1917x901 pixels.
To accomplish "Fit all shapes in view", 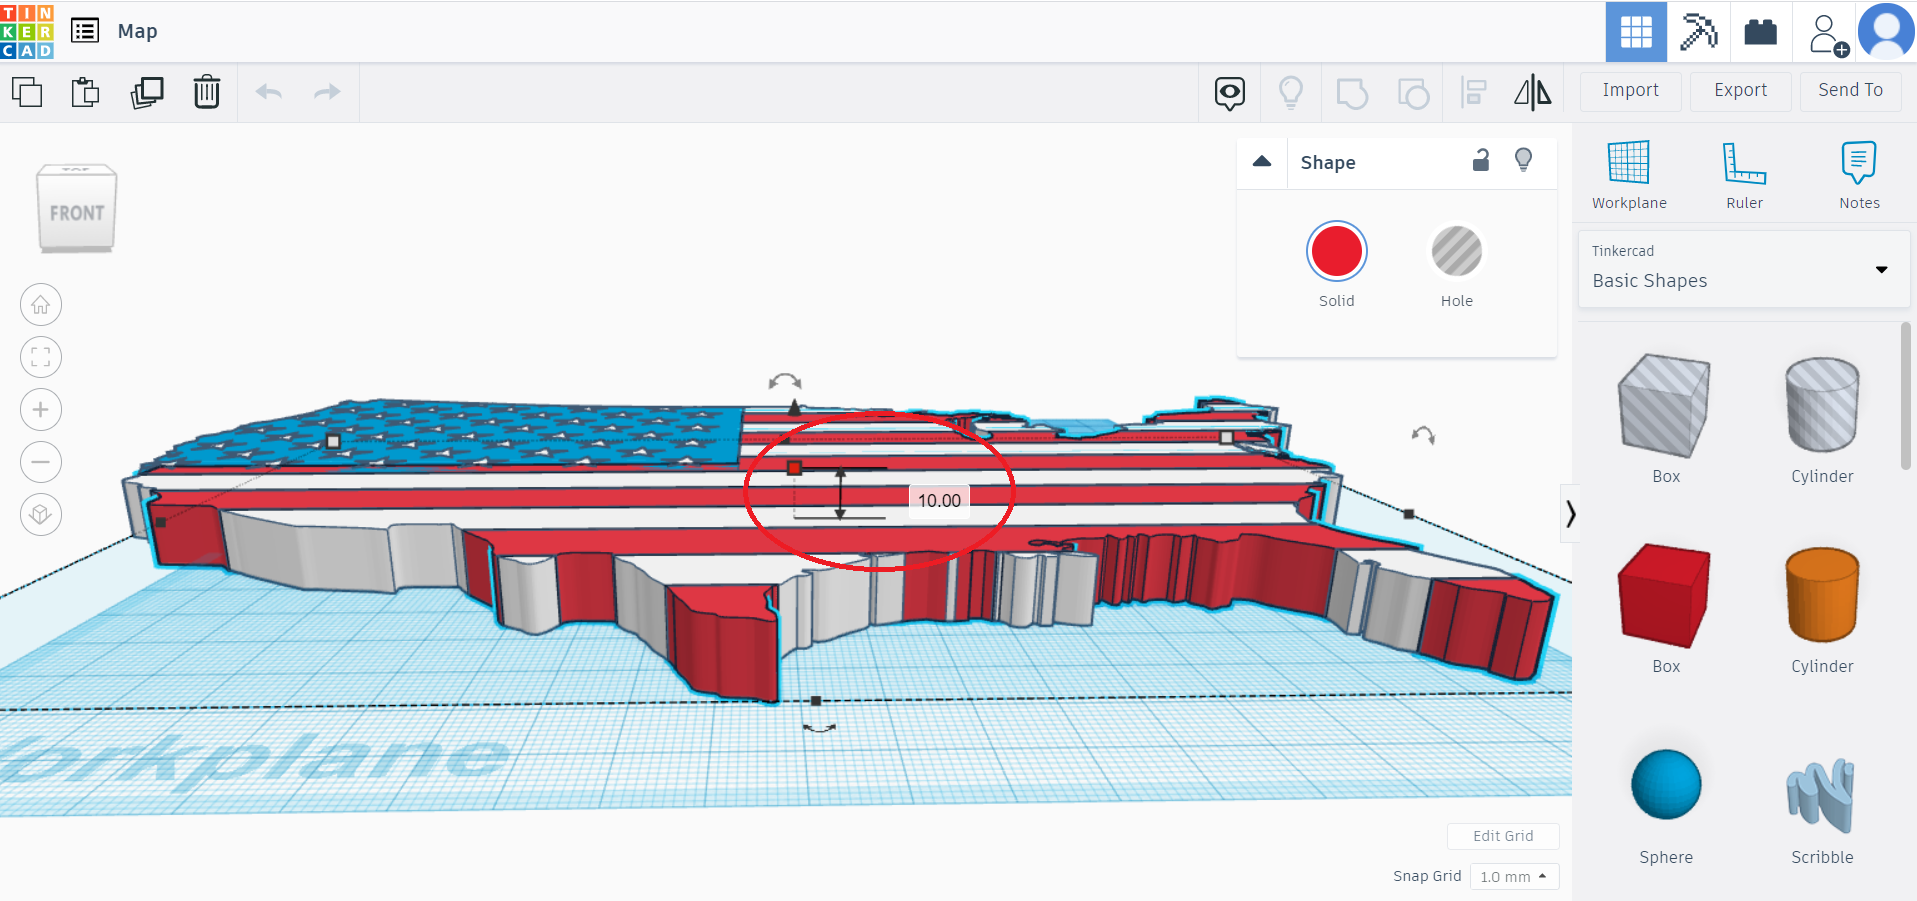I will 41,357.
